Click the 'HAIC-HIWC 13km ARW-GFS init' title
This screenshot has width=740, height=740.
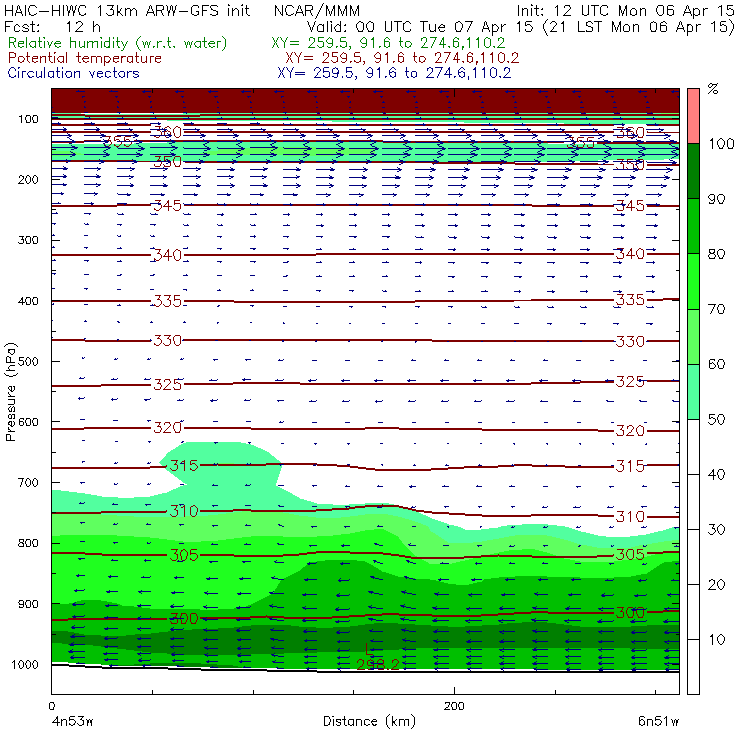pyautogui.click(x=127, y=10)
